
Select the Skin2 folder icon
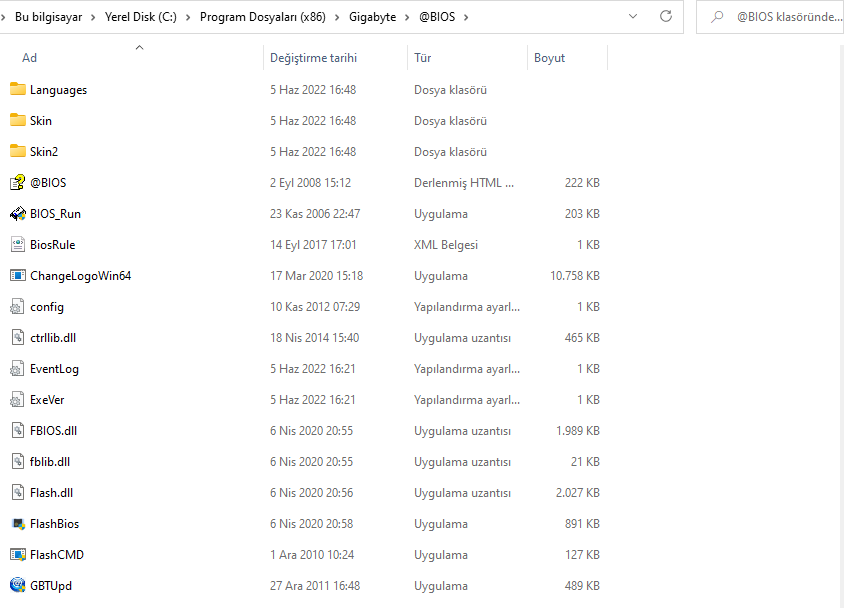(x=18, y=151)
